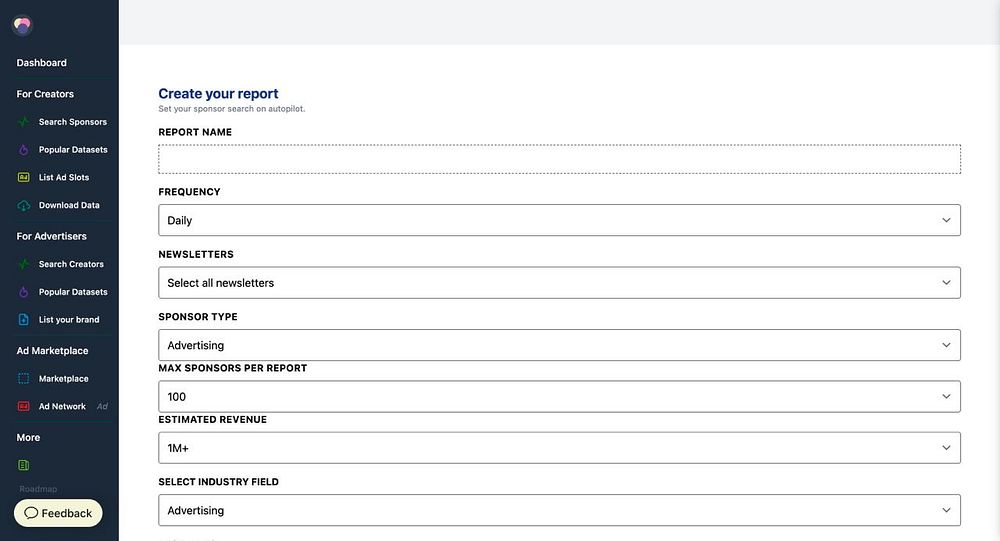
Task: Expand the Max Sponsors Per Report dropdown
Action: tap(559, 397)
